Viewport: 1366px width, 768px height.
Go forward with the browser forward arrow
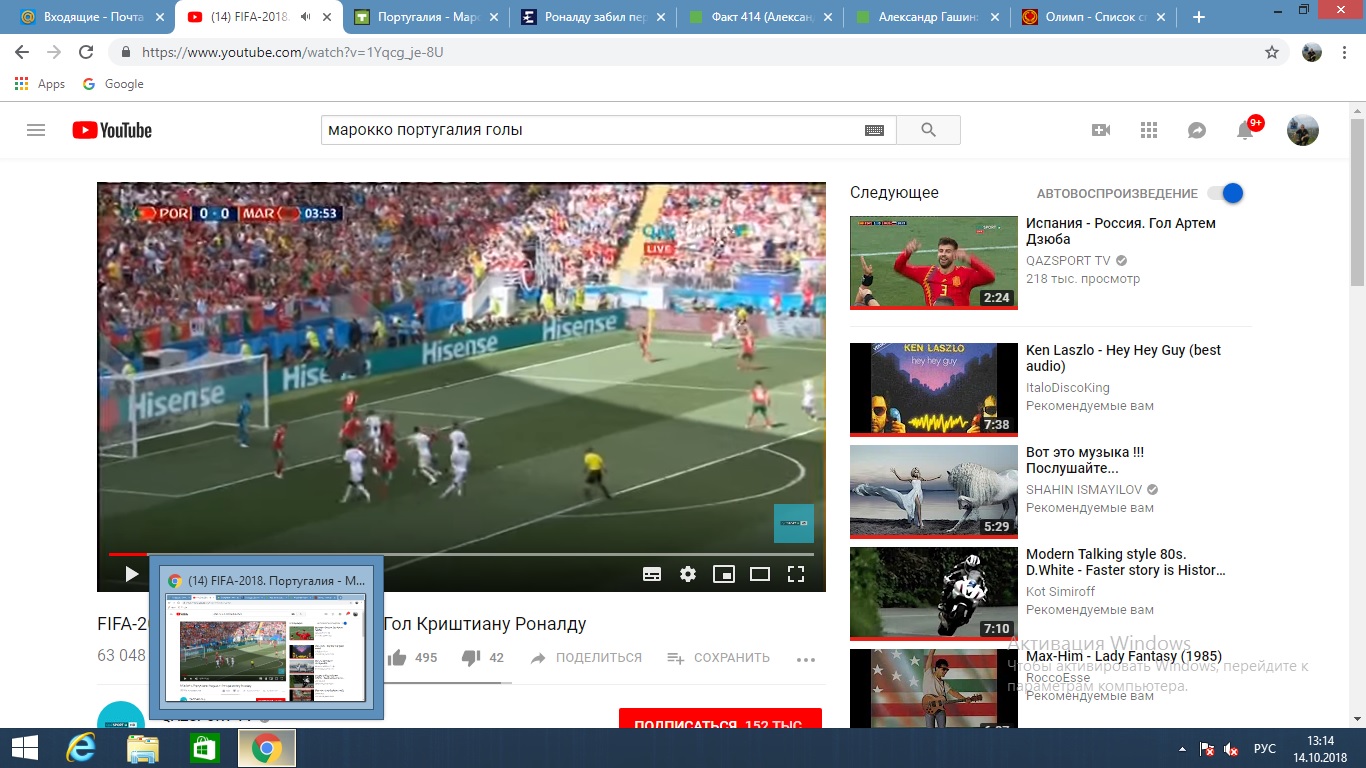coord(54,52)
